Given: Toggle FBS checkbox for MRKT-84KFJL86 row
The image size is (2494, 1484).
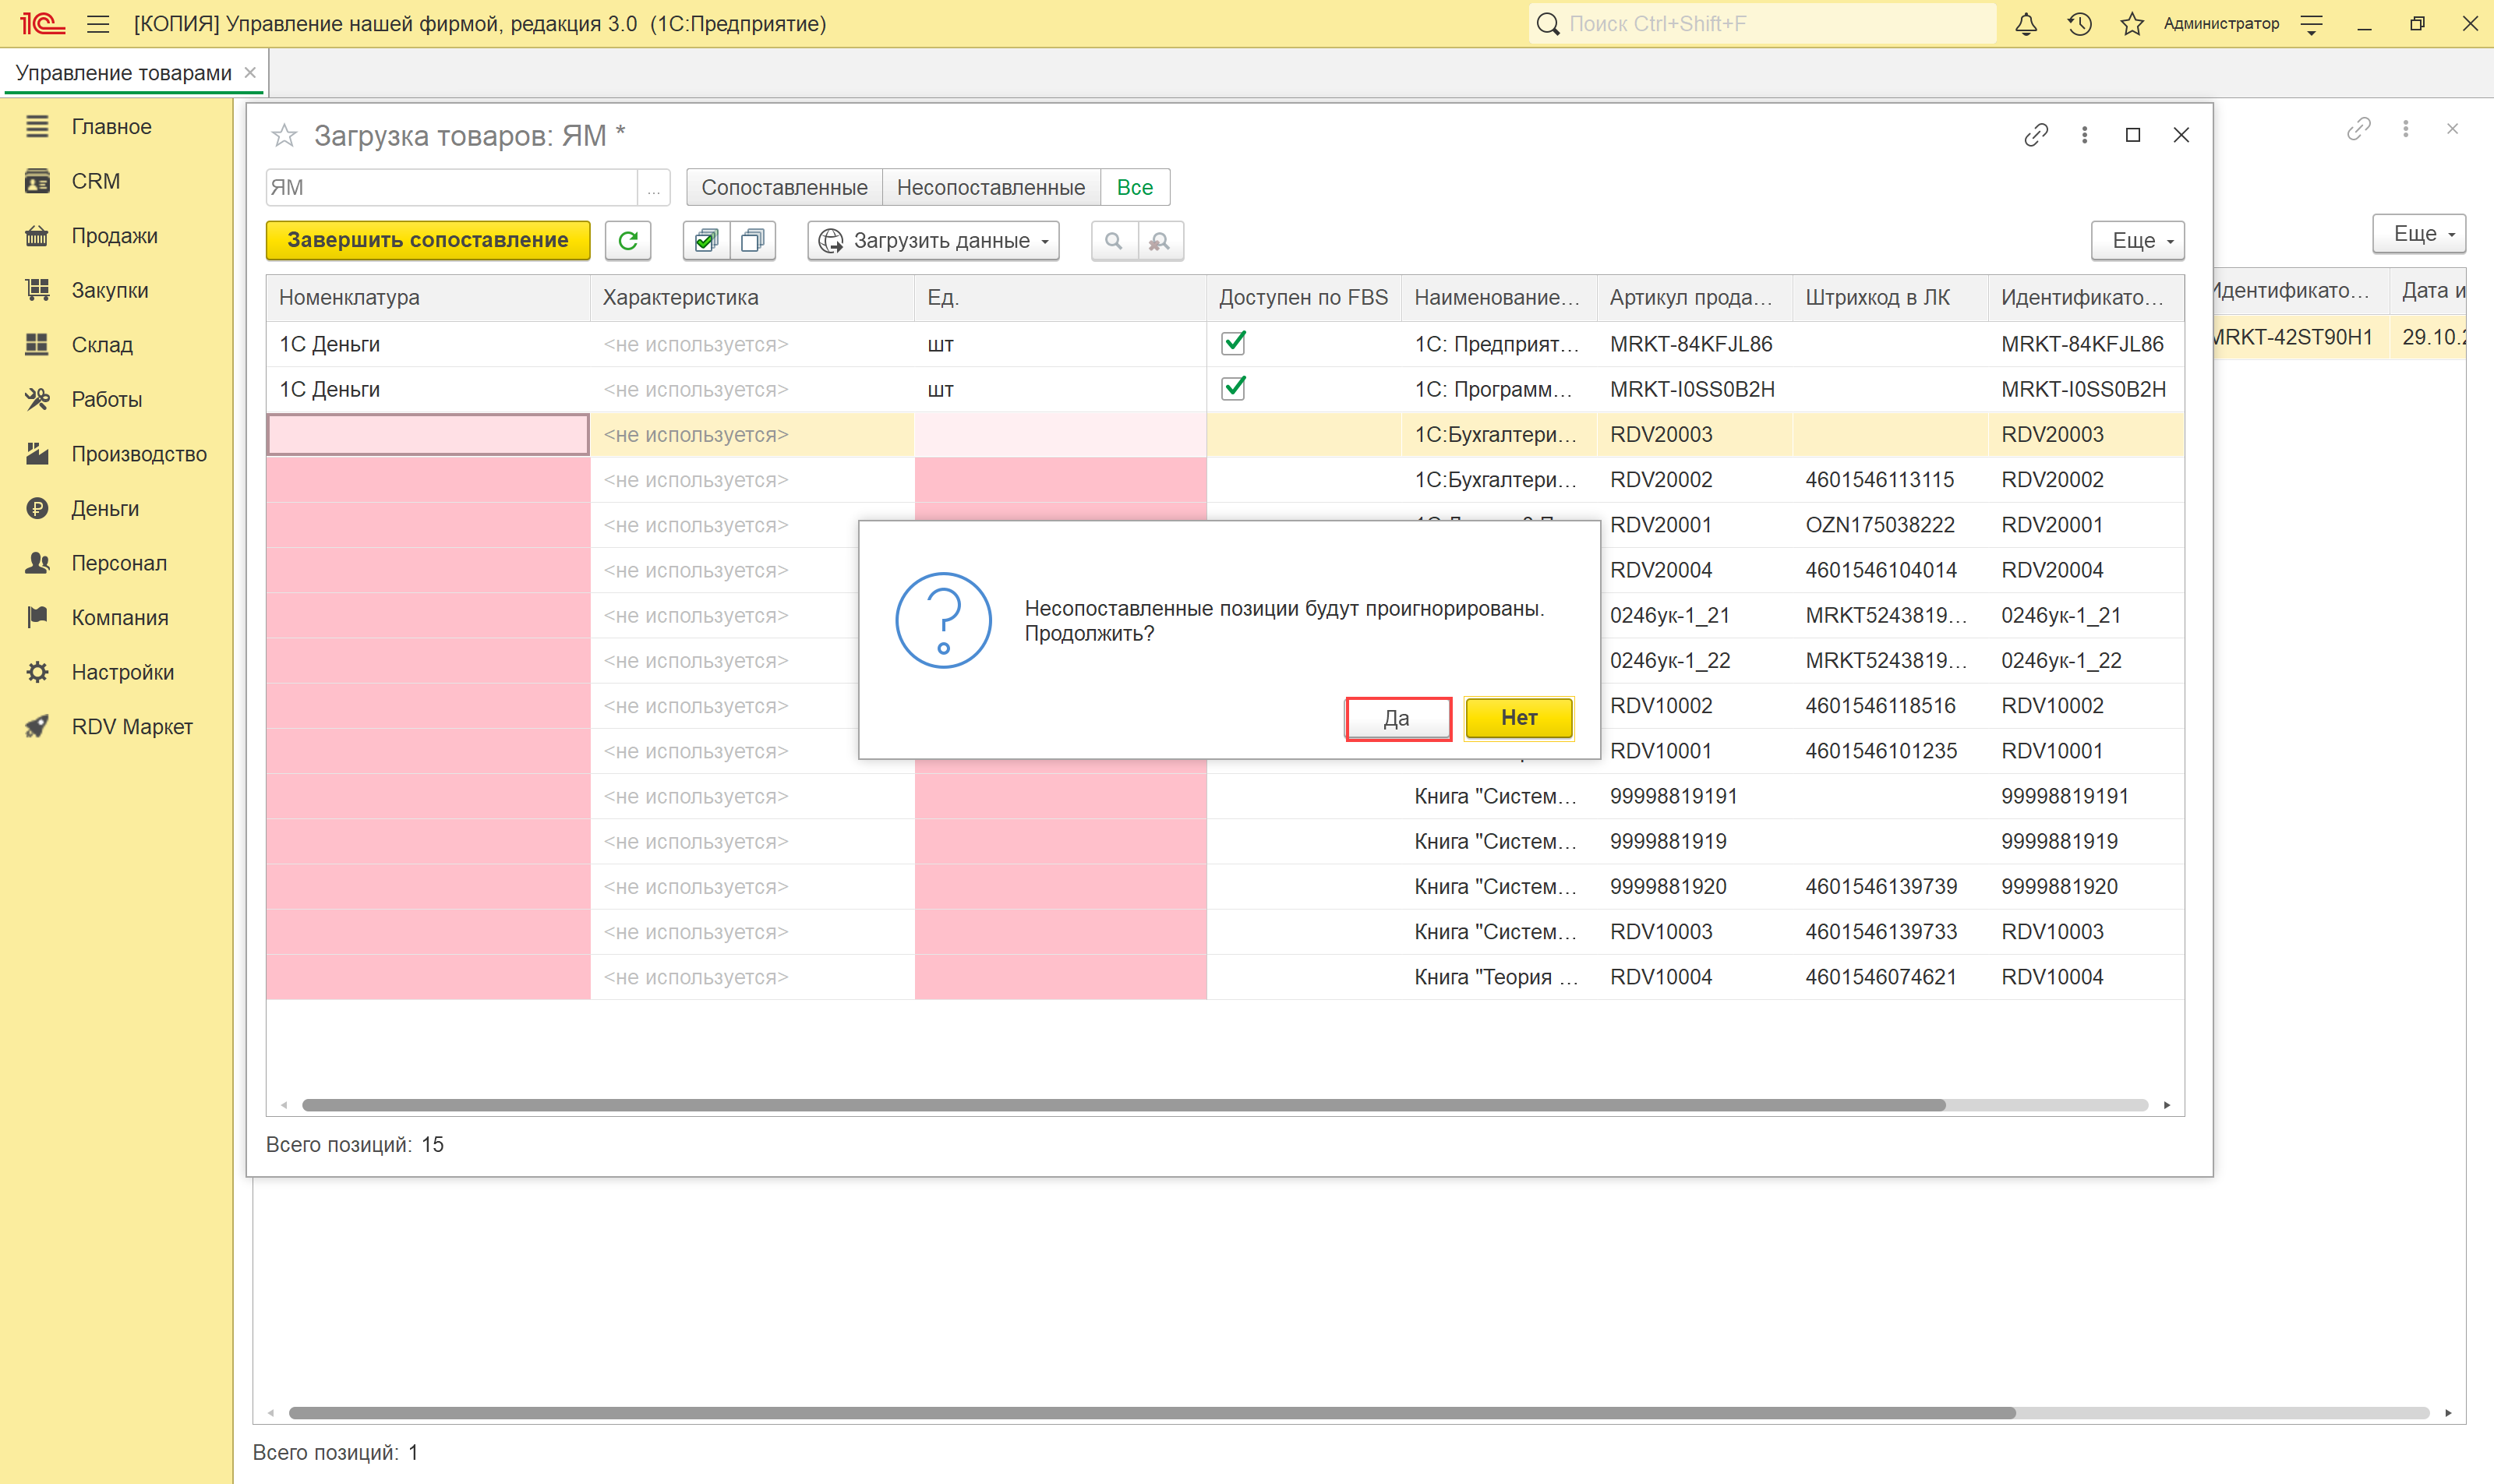Looking at the screenshot, I should (1233, 343).
